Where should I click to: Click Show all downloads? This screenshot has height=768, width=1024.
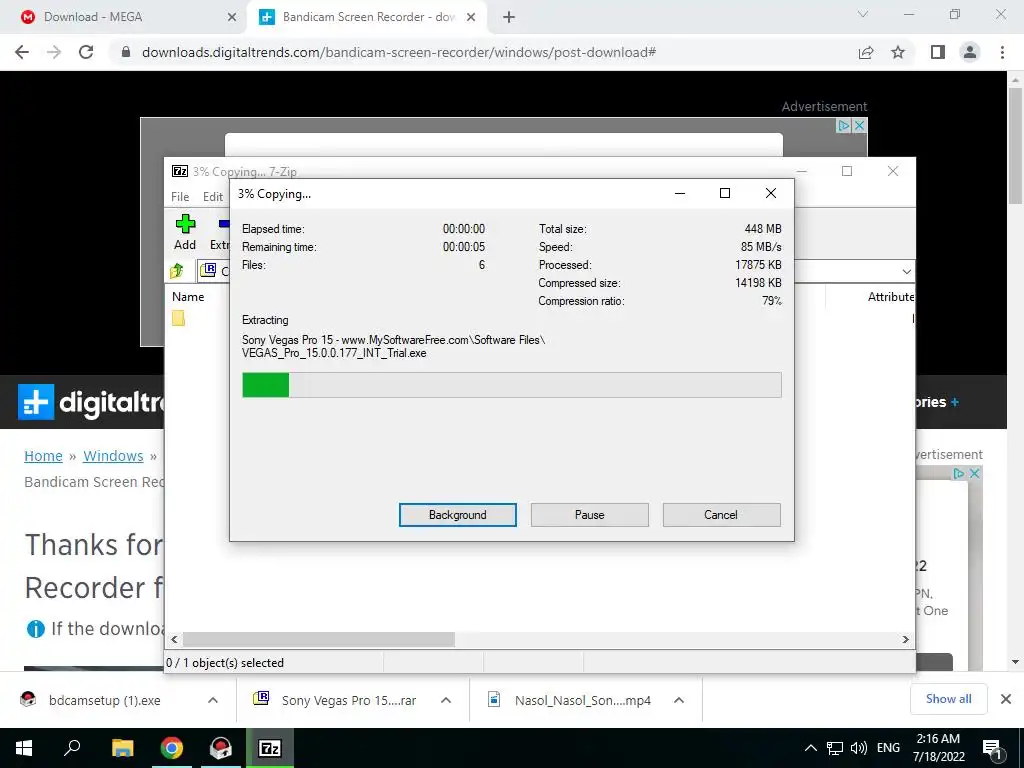tap(948, 699)
